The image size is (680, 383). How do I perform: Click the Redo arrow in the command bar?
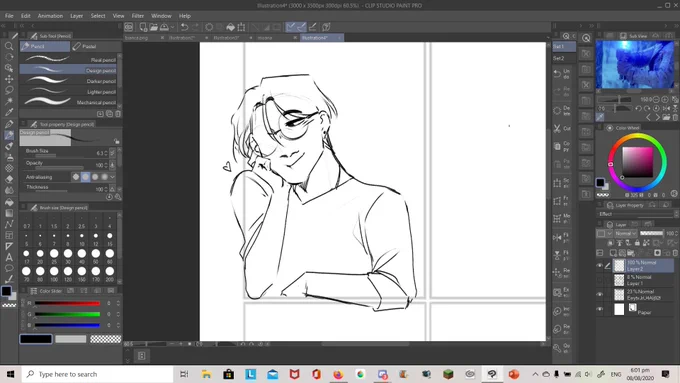click(x=195, y=27)
